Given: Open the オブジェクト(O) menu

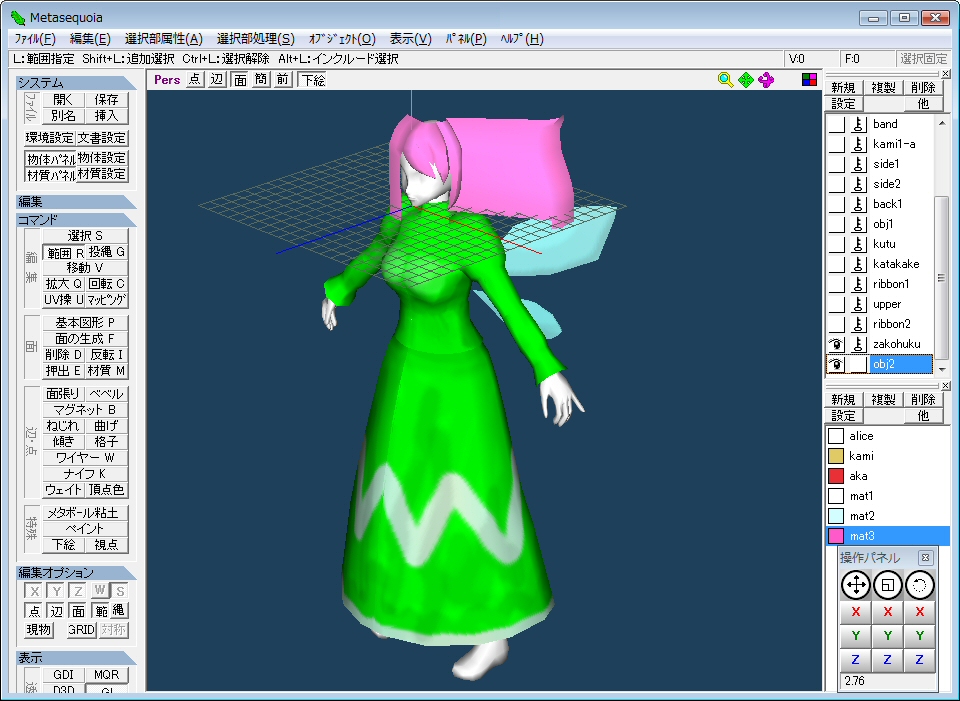Looking at the screenshot, I should coord(342,39).
